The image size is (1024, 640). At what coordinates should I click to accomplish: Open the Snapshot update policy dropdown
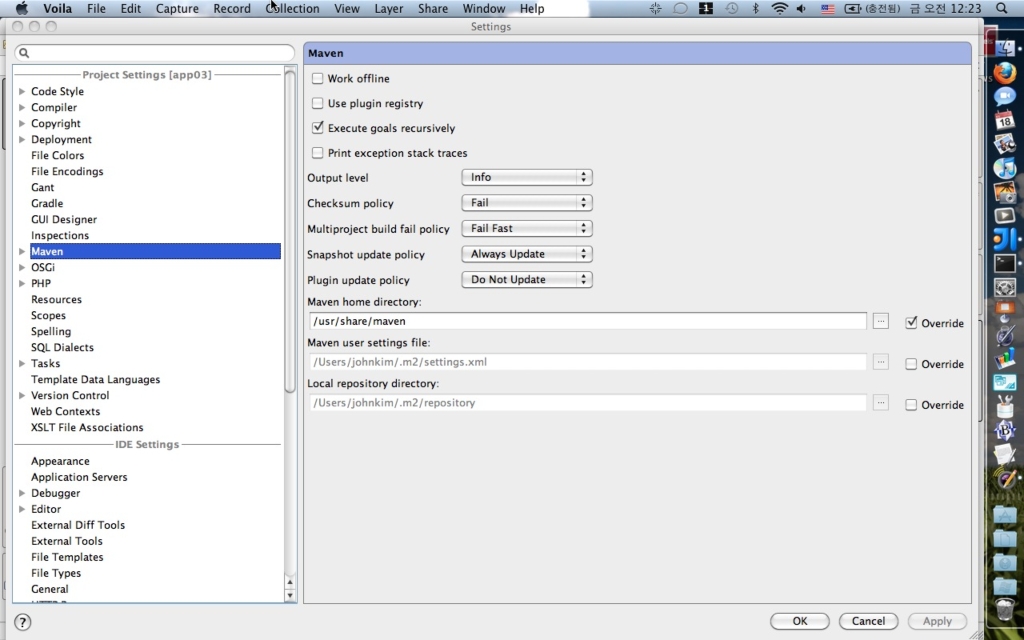[526, 253]
